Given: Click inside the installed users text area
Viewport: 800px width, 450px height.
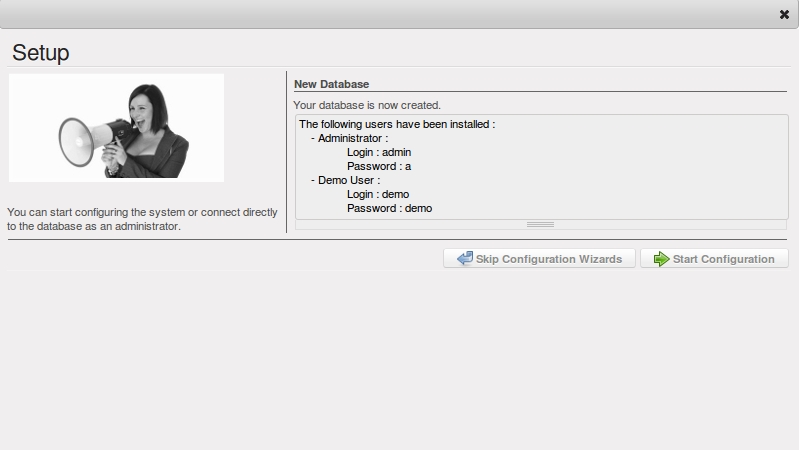Looking at the screenshot, I should tap(542, 167).
